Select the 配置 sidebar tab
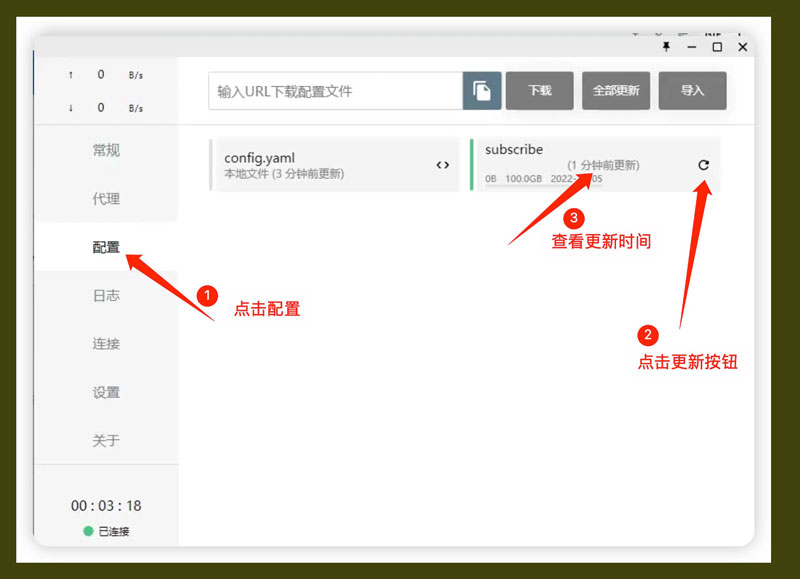This screenshot has width=800, height=579. pos(106,247)
